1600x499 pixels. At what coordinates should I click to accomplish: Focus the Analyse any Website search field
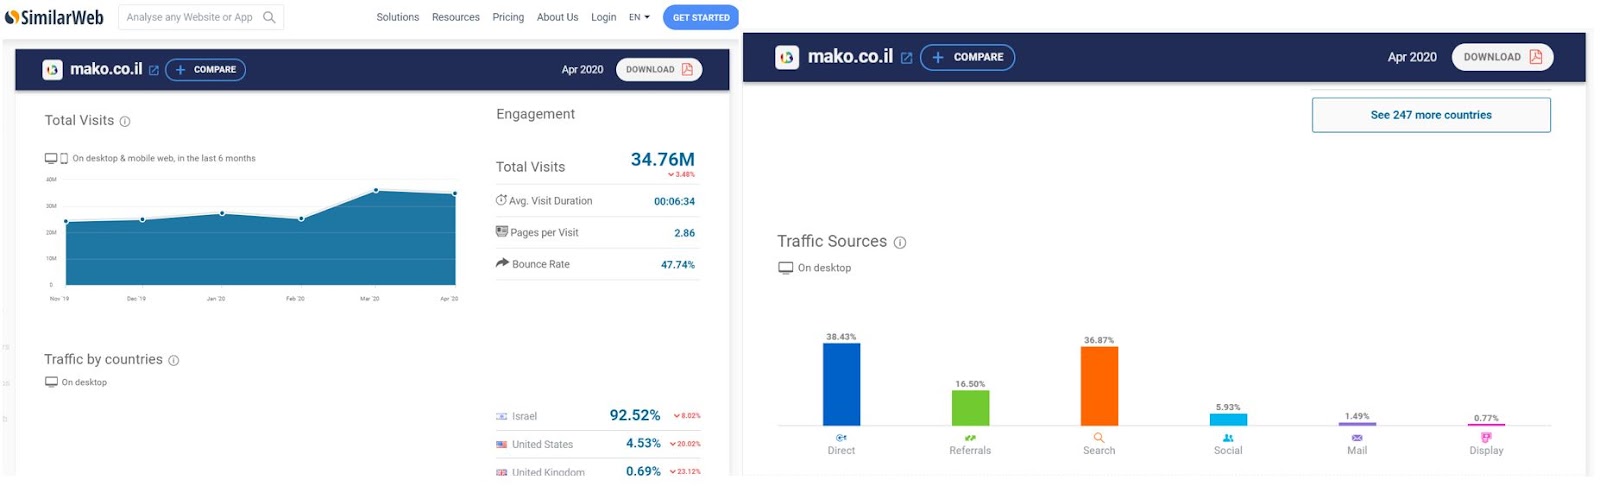[201, 17]
